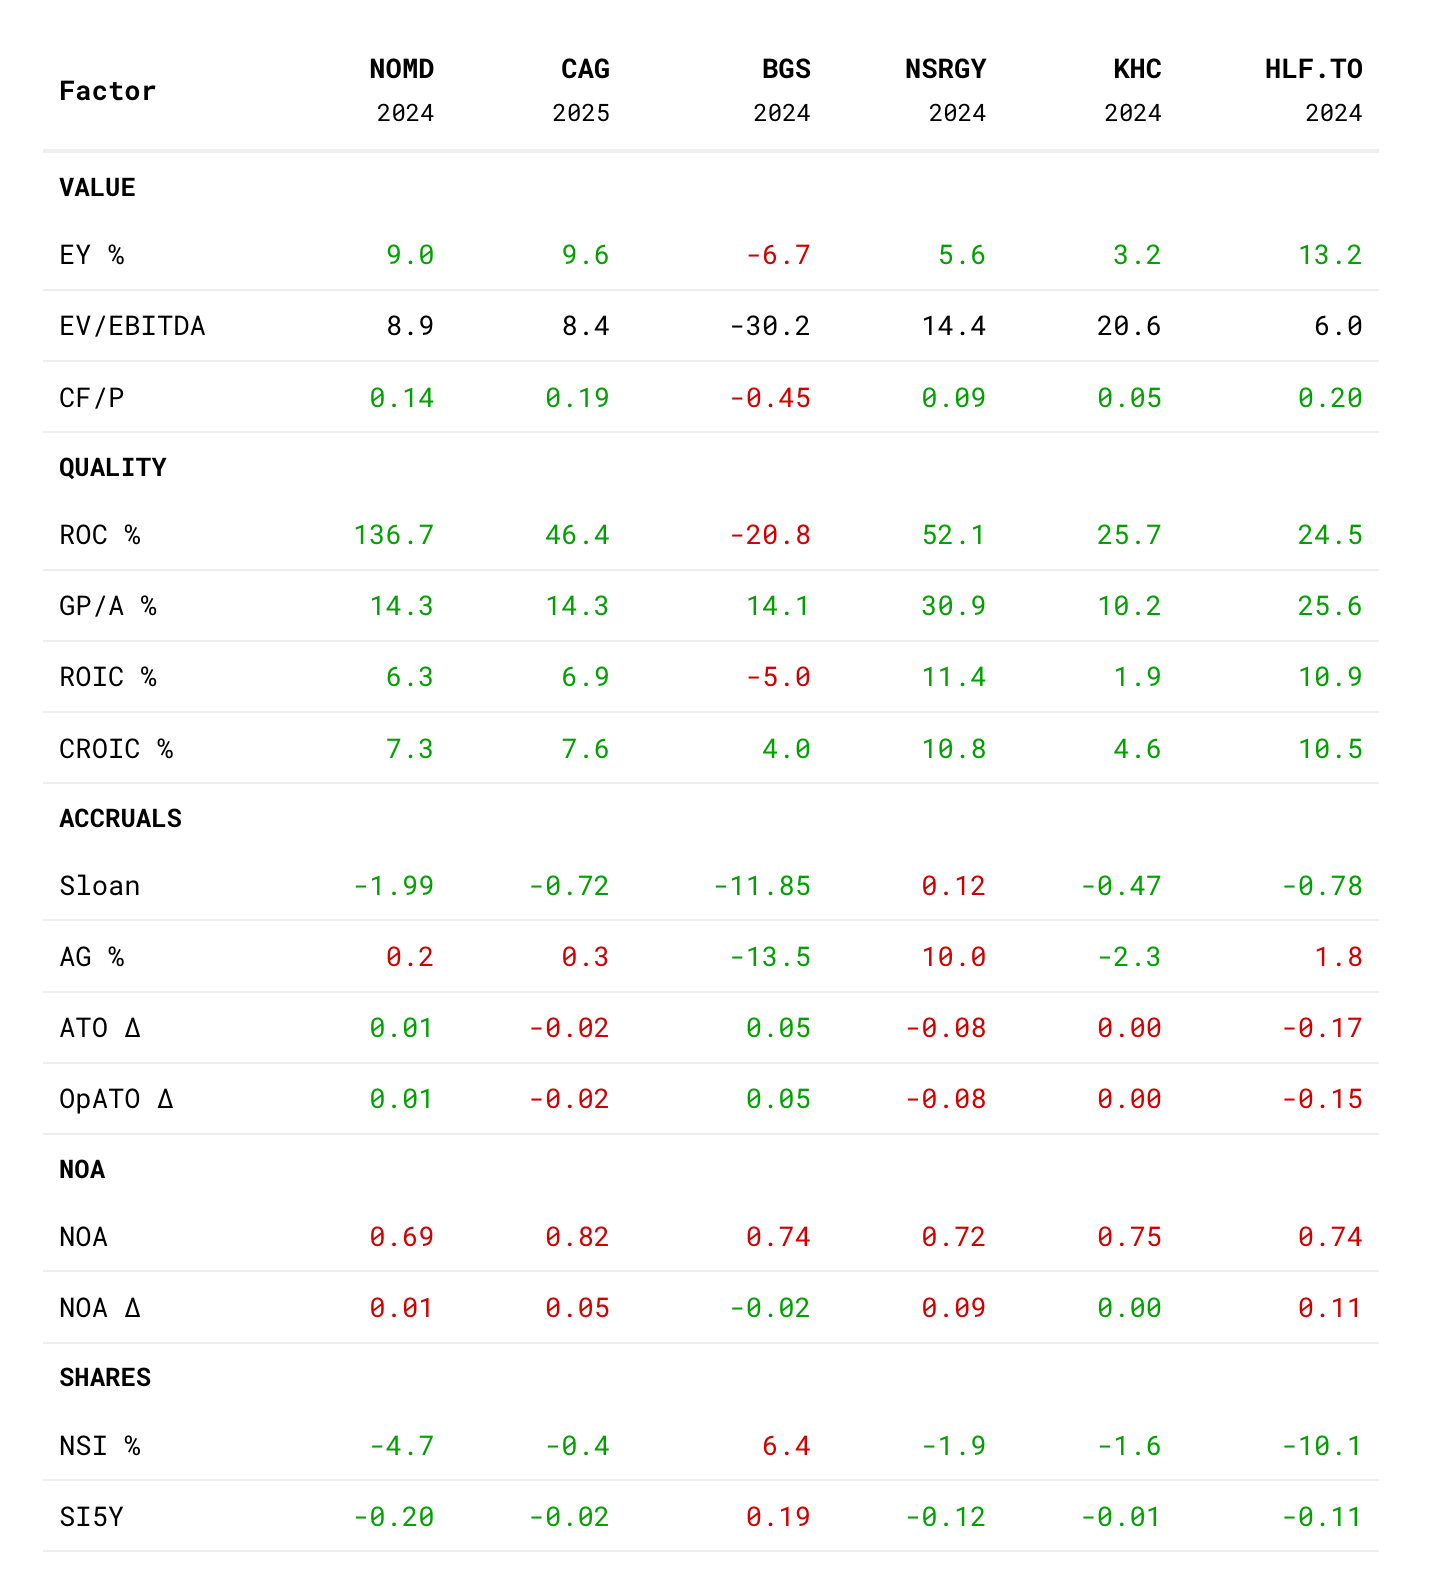Click the SHARES section heading
This screenshot has height=1582, width=1432.
[x=105, y=1378]
